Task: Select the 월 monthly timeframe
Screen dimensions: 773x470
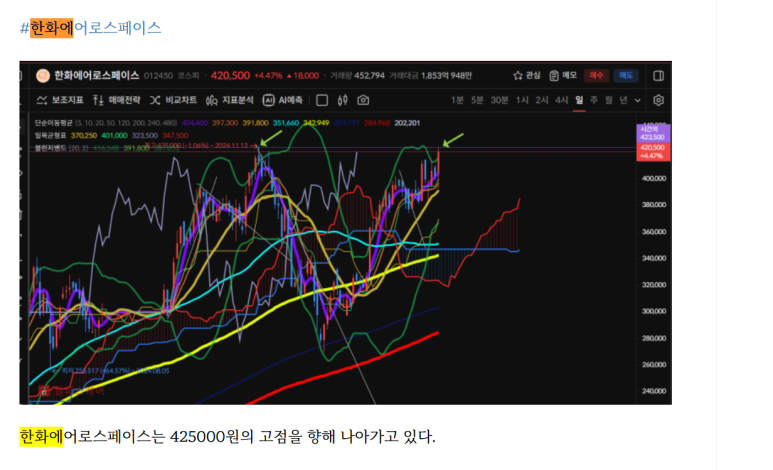Action: (x=609, y=100)
